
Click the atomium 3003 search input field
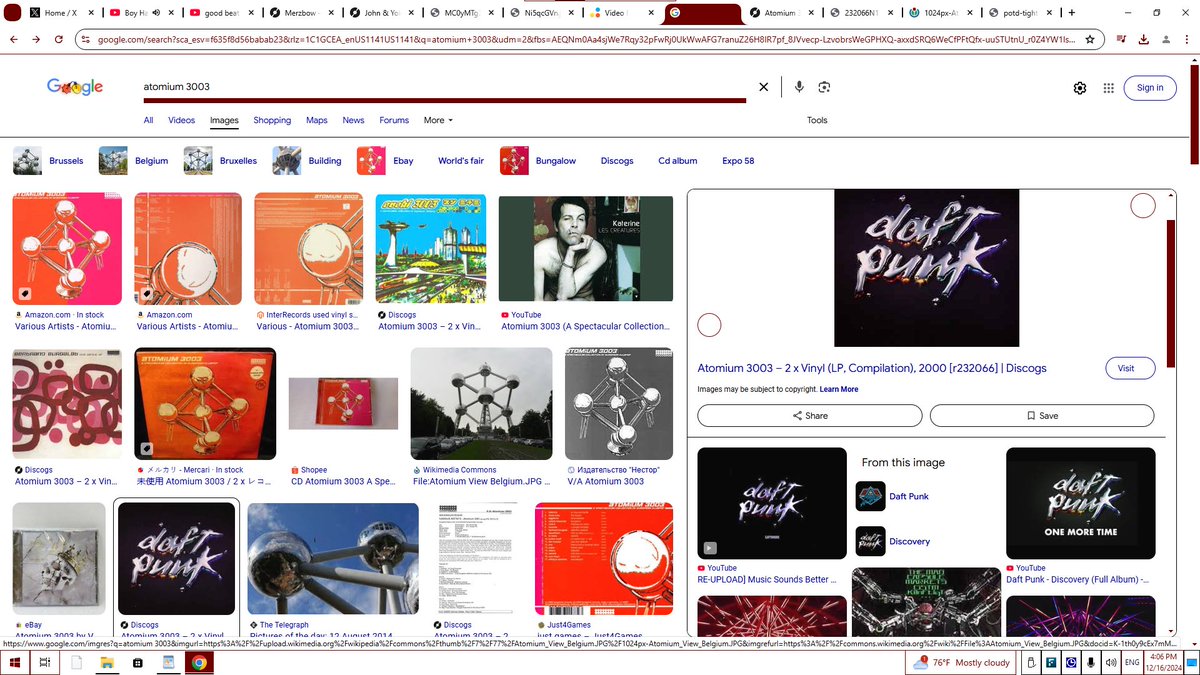444,87
